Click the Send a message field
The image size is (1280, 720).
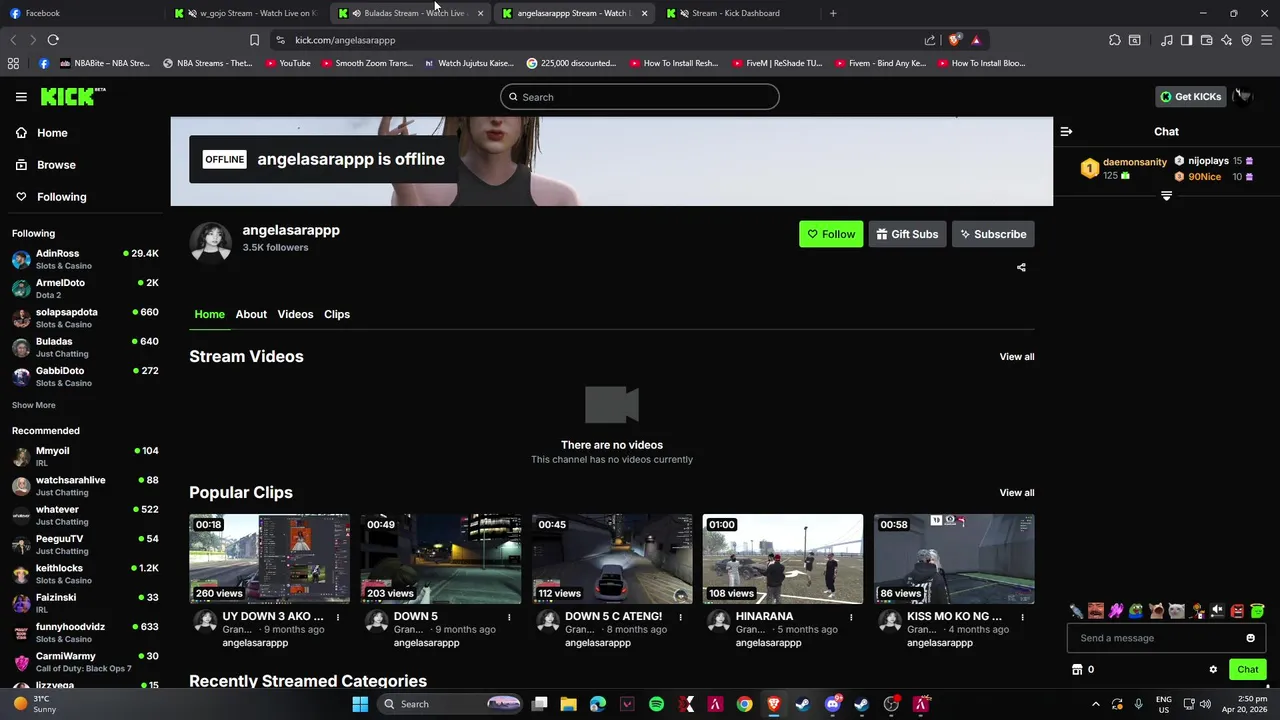(1166, 638)
